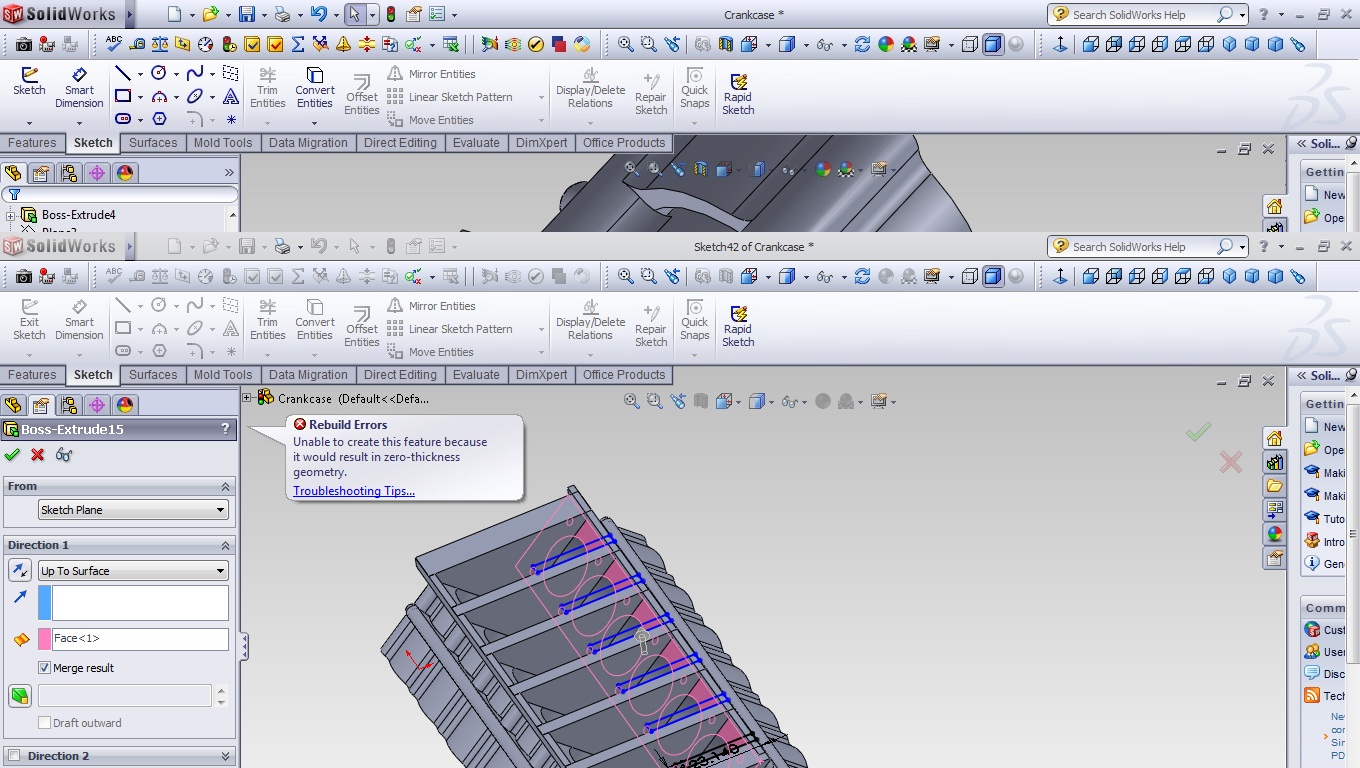Select Trim Entities in the upper window
The width and height of the screenshot is (1360, 768).
[x=267, y=88]
